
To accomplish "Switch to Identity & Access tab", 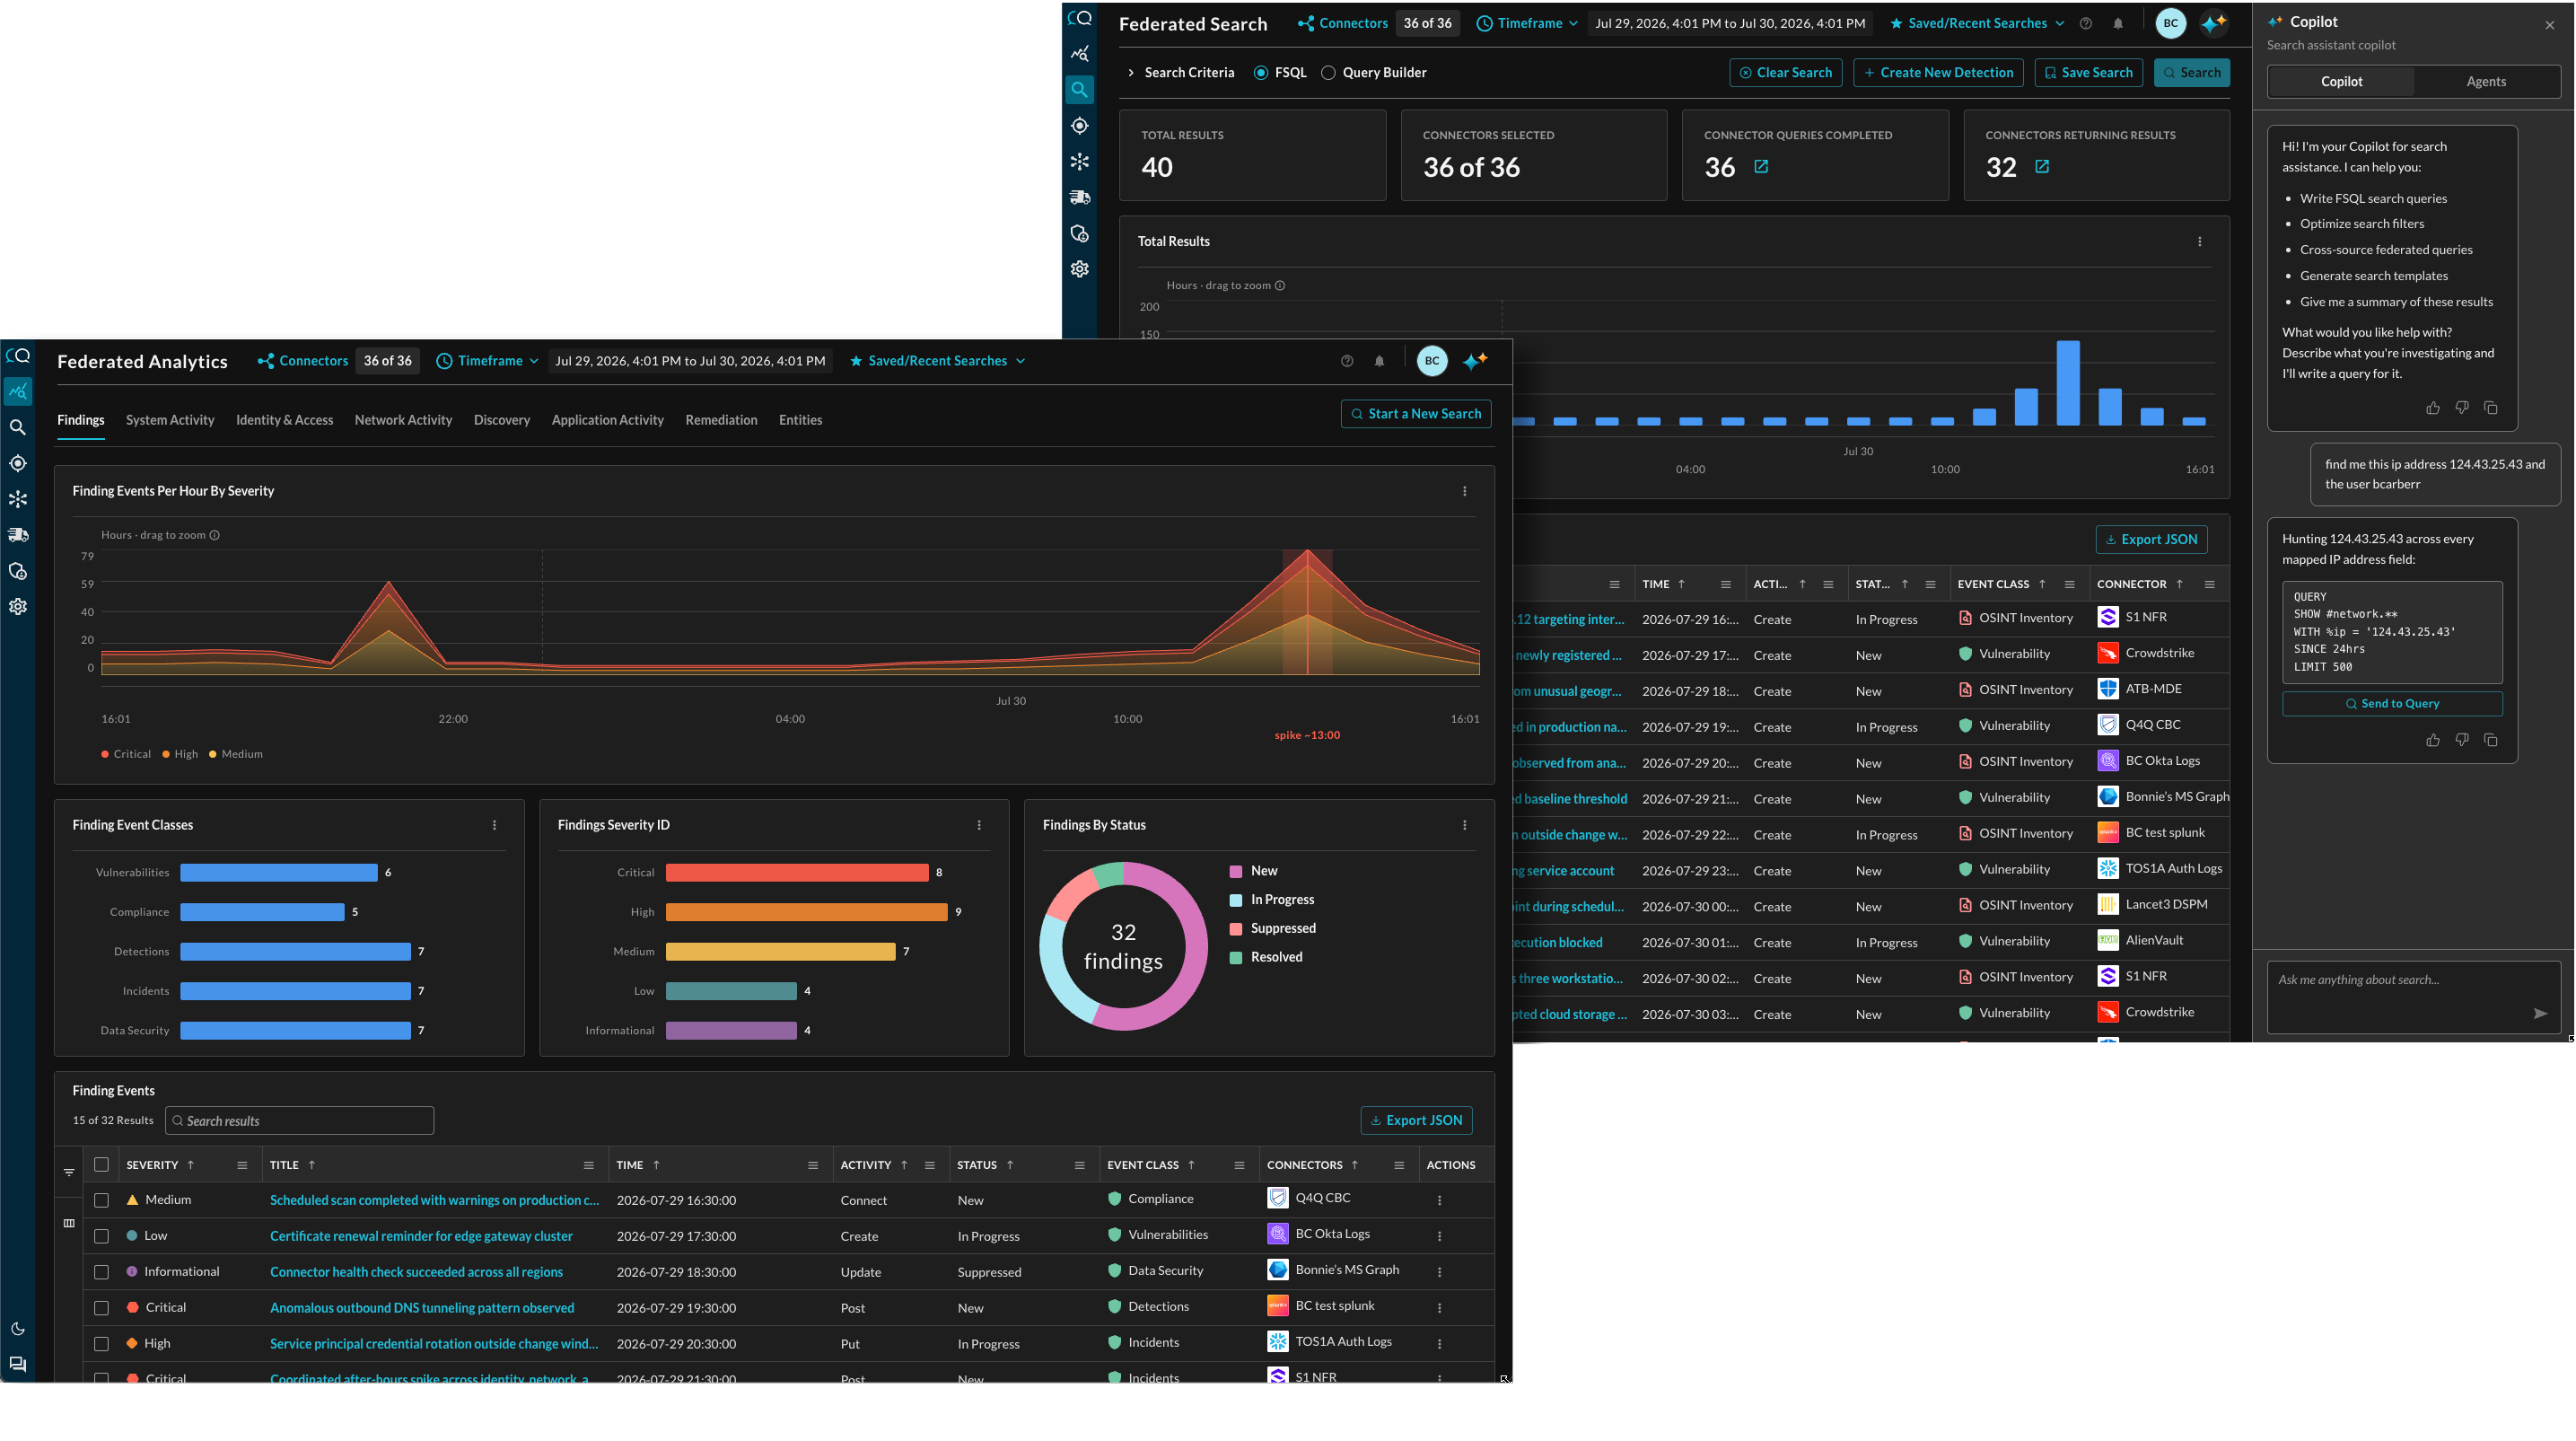I will 284,420.
